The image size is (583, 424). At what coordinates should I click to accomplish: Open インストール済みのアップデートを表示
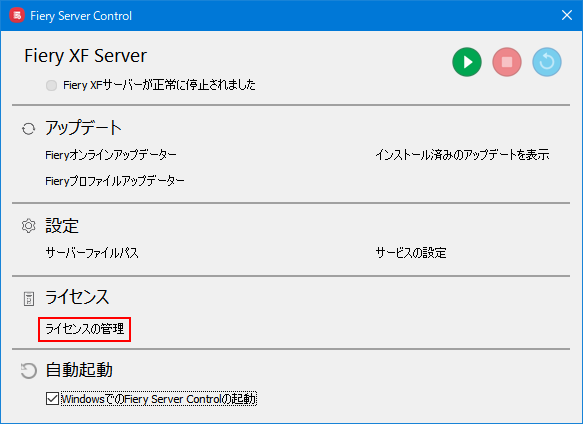pyautogui.click(x=462, y=155)
